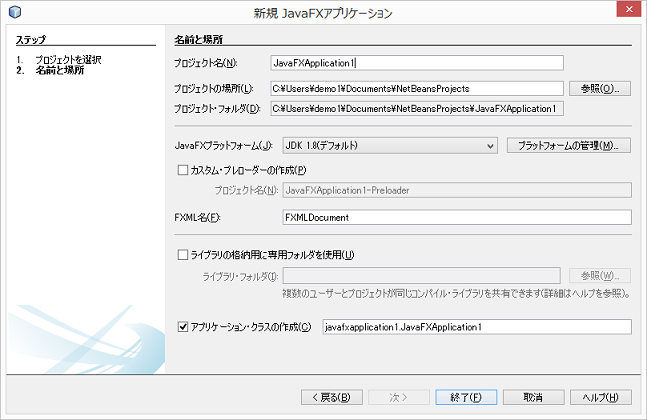Click the 終了(F) finish button
Viewport: 647px width, 420px height.
[x=466, y=397]
